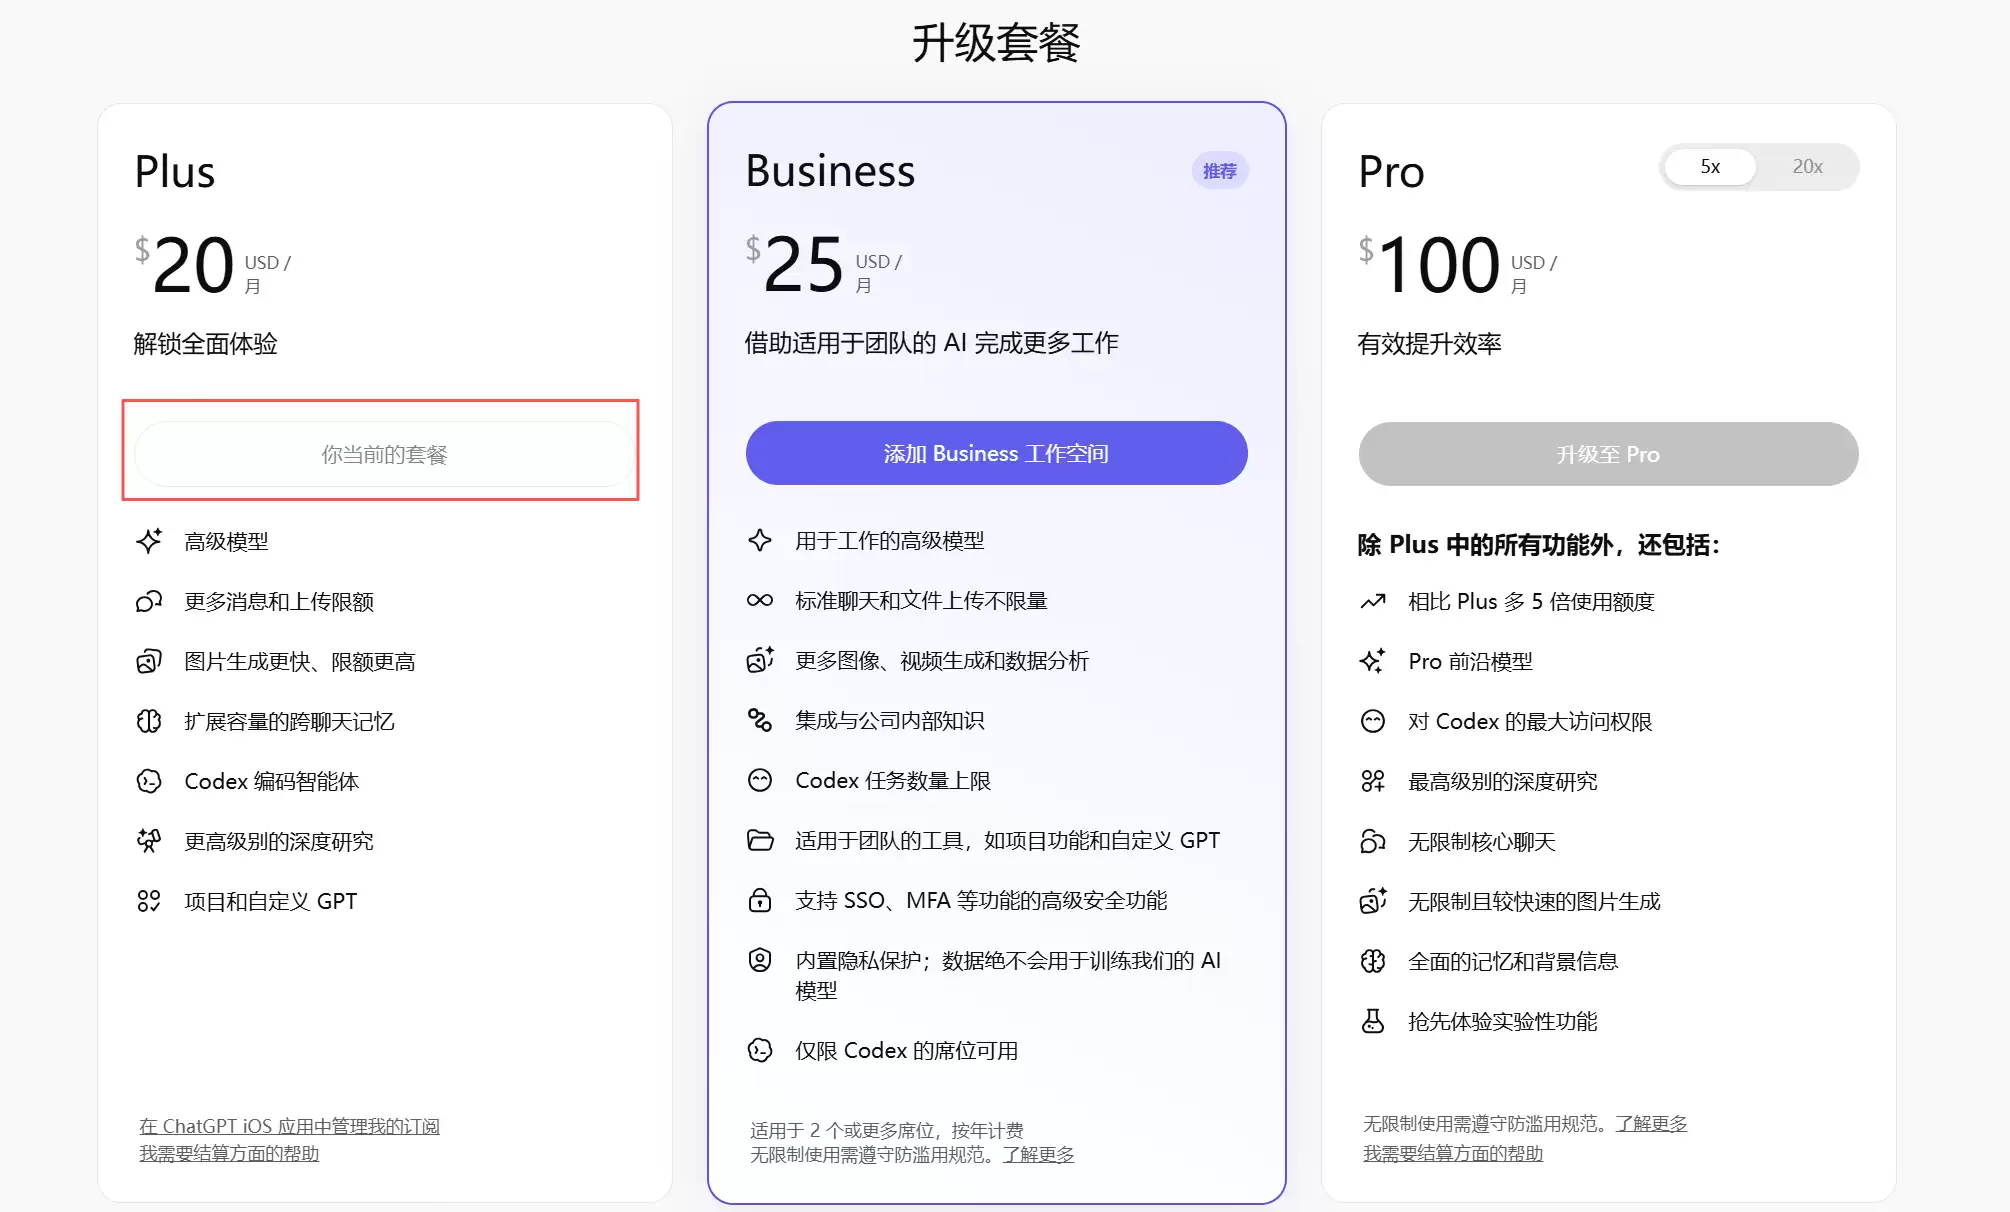Click the chat icon beside 无限制核心聊天
The image size is (2010, 1212).
click(1373, 841)
